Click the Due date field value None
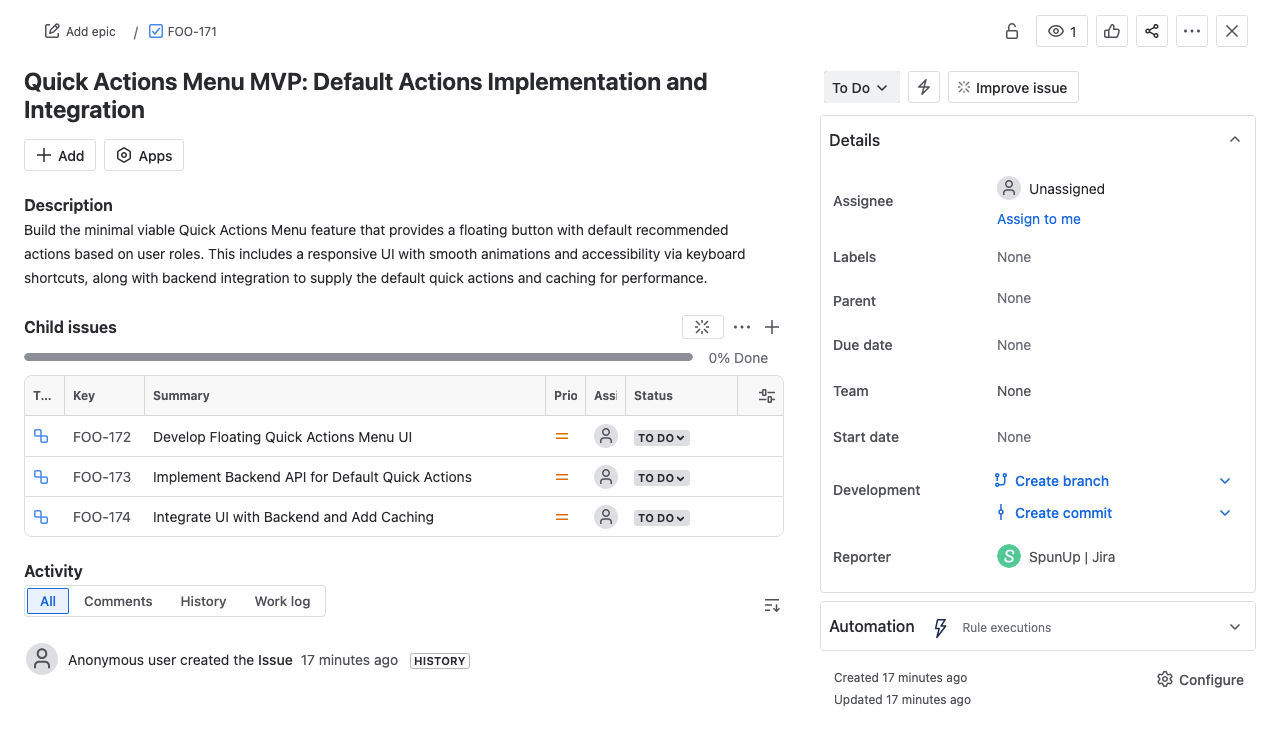Viewport: 1278px width, 741px height. point(1014,345)
